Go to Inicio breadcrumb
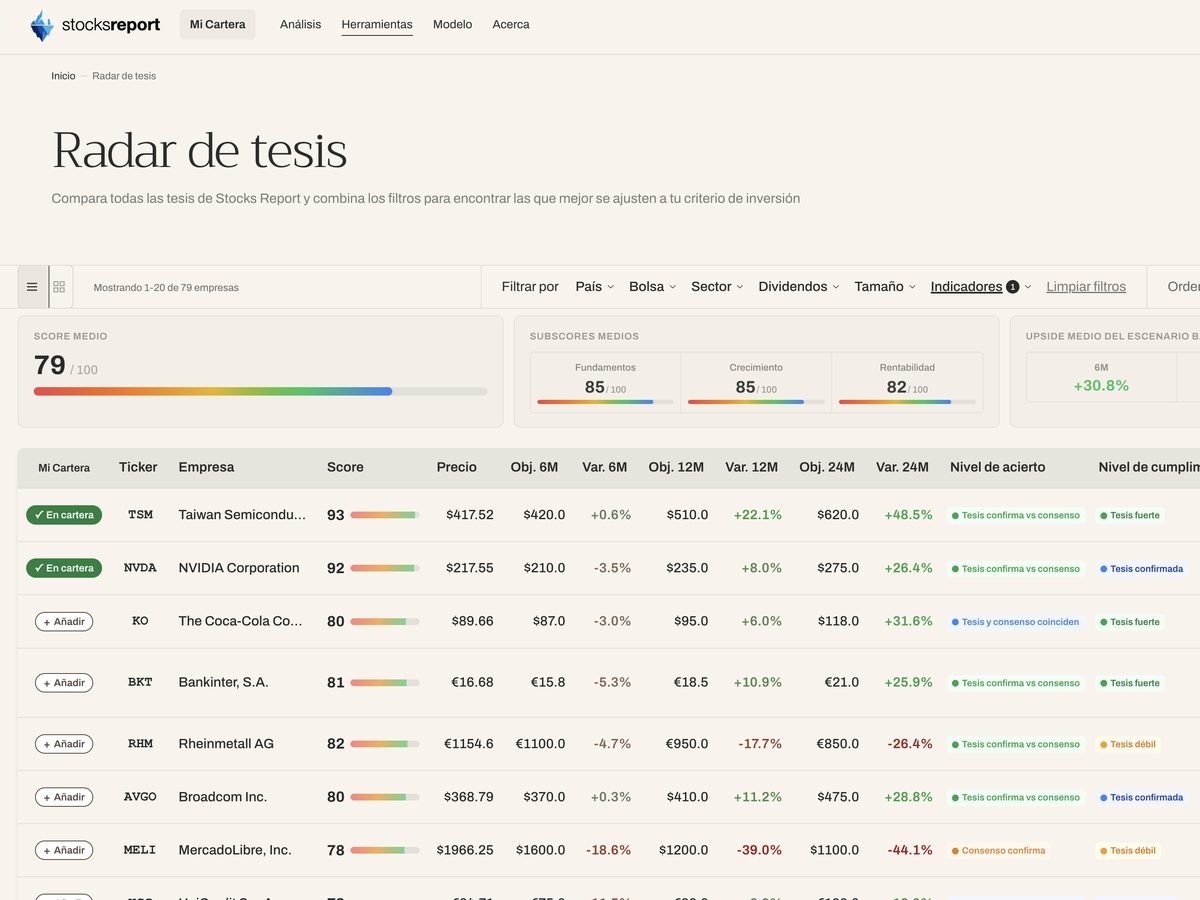This screenshot has height=900, width=1200. tap(63, 76)
